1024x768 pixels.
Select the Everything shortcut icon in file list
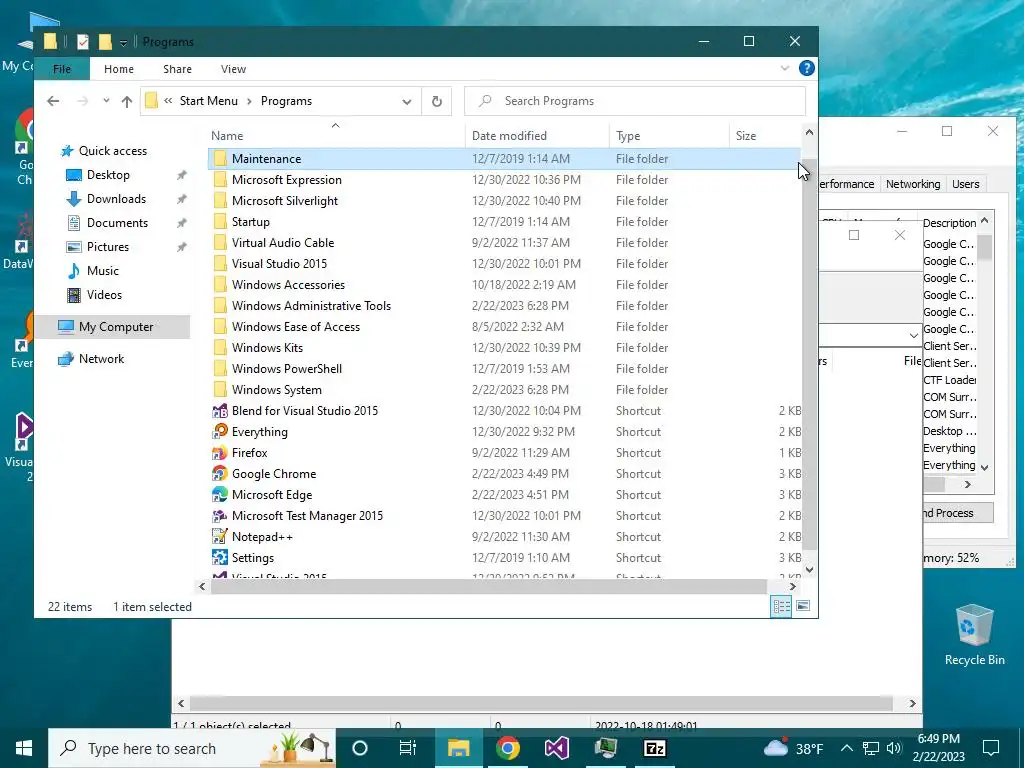point(220,432)
